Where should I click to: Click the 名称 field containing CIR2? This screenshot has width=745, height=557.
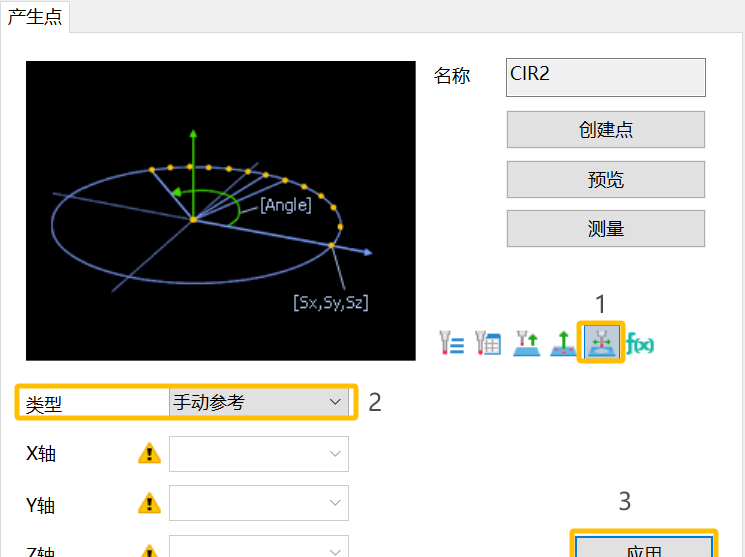[606, 76]
